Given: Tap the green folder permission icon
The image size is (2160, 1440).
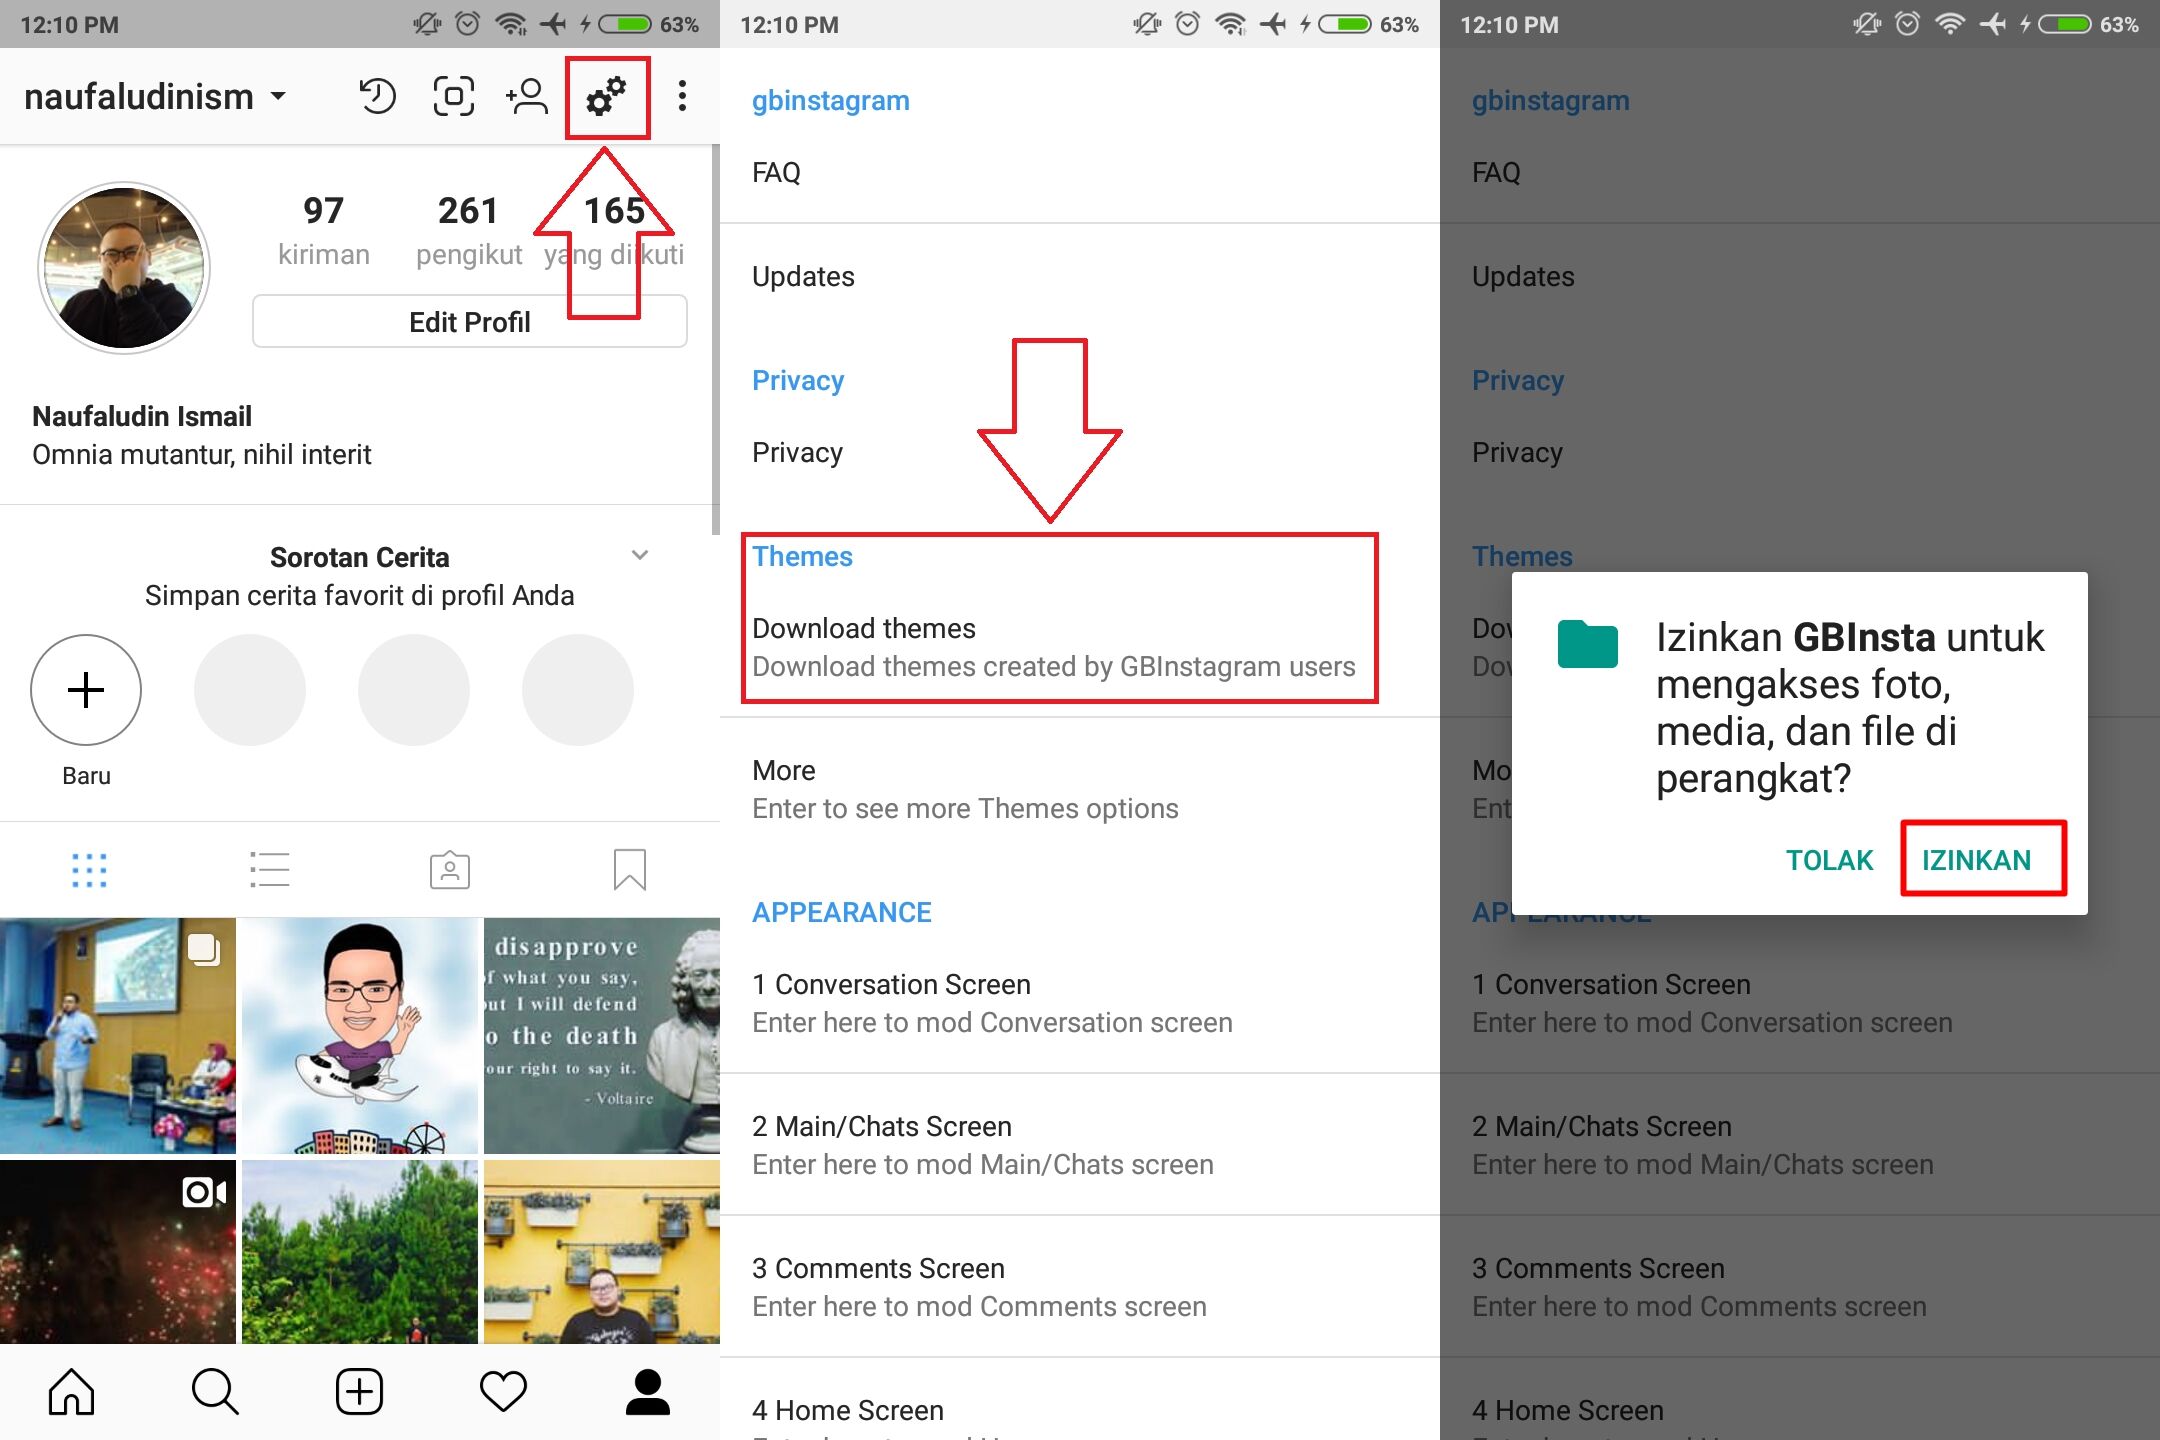Looking at the screenshot, I should point(1588,644).
